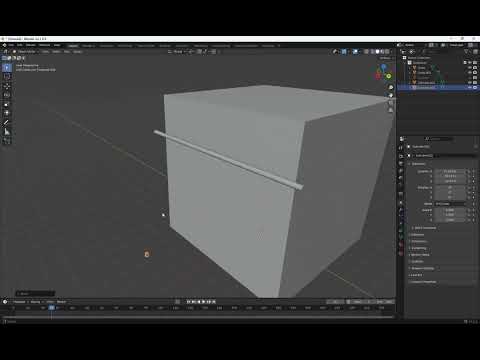Screen dimensions: 480x360
Task: Select the Scale tool
Action: (x=7, y=104)
